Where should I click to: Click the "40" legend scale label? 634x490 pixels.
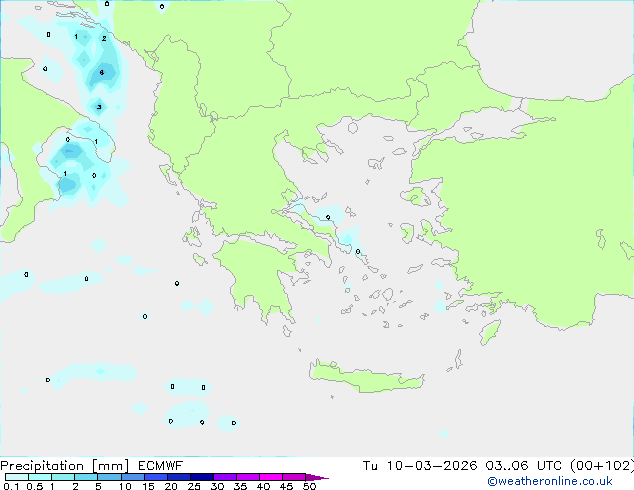[263, 486]
